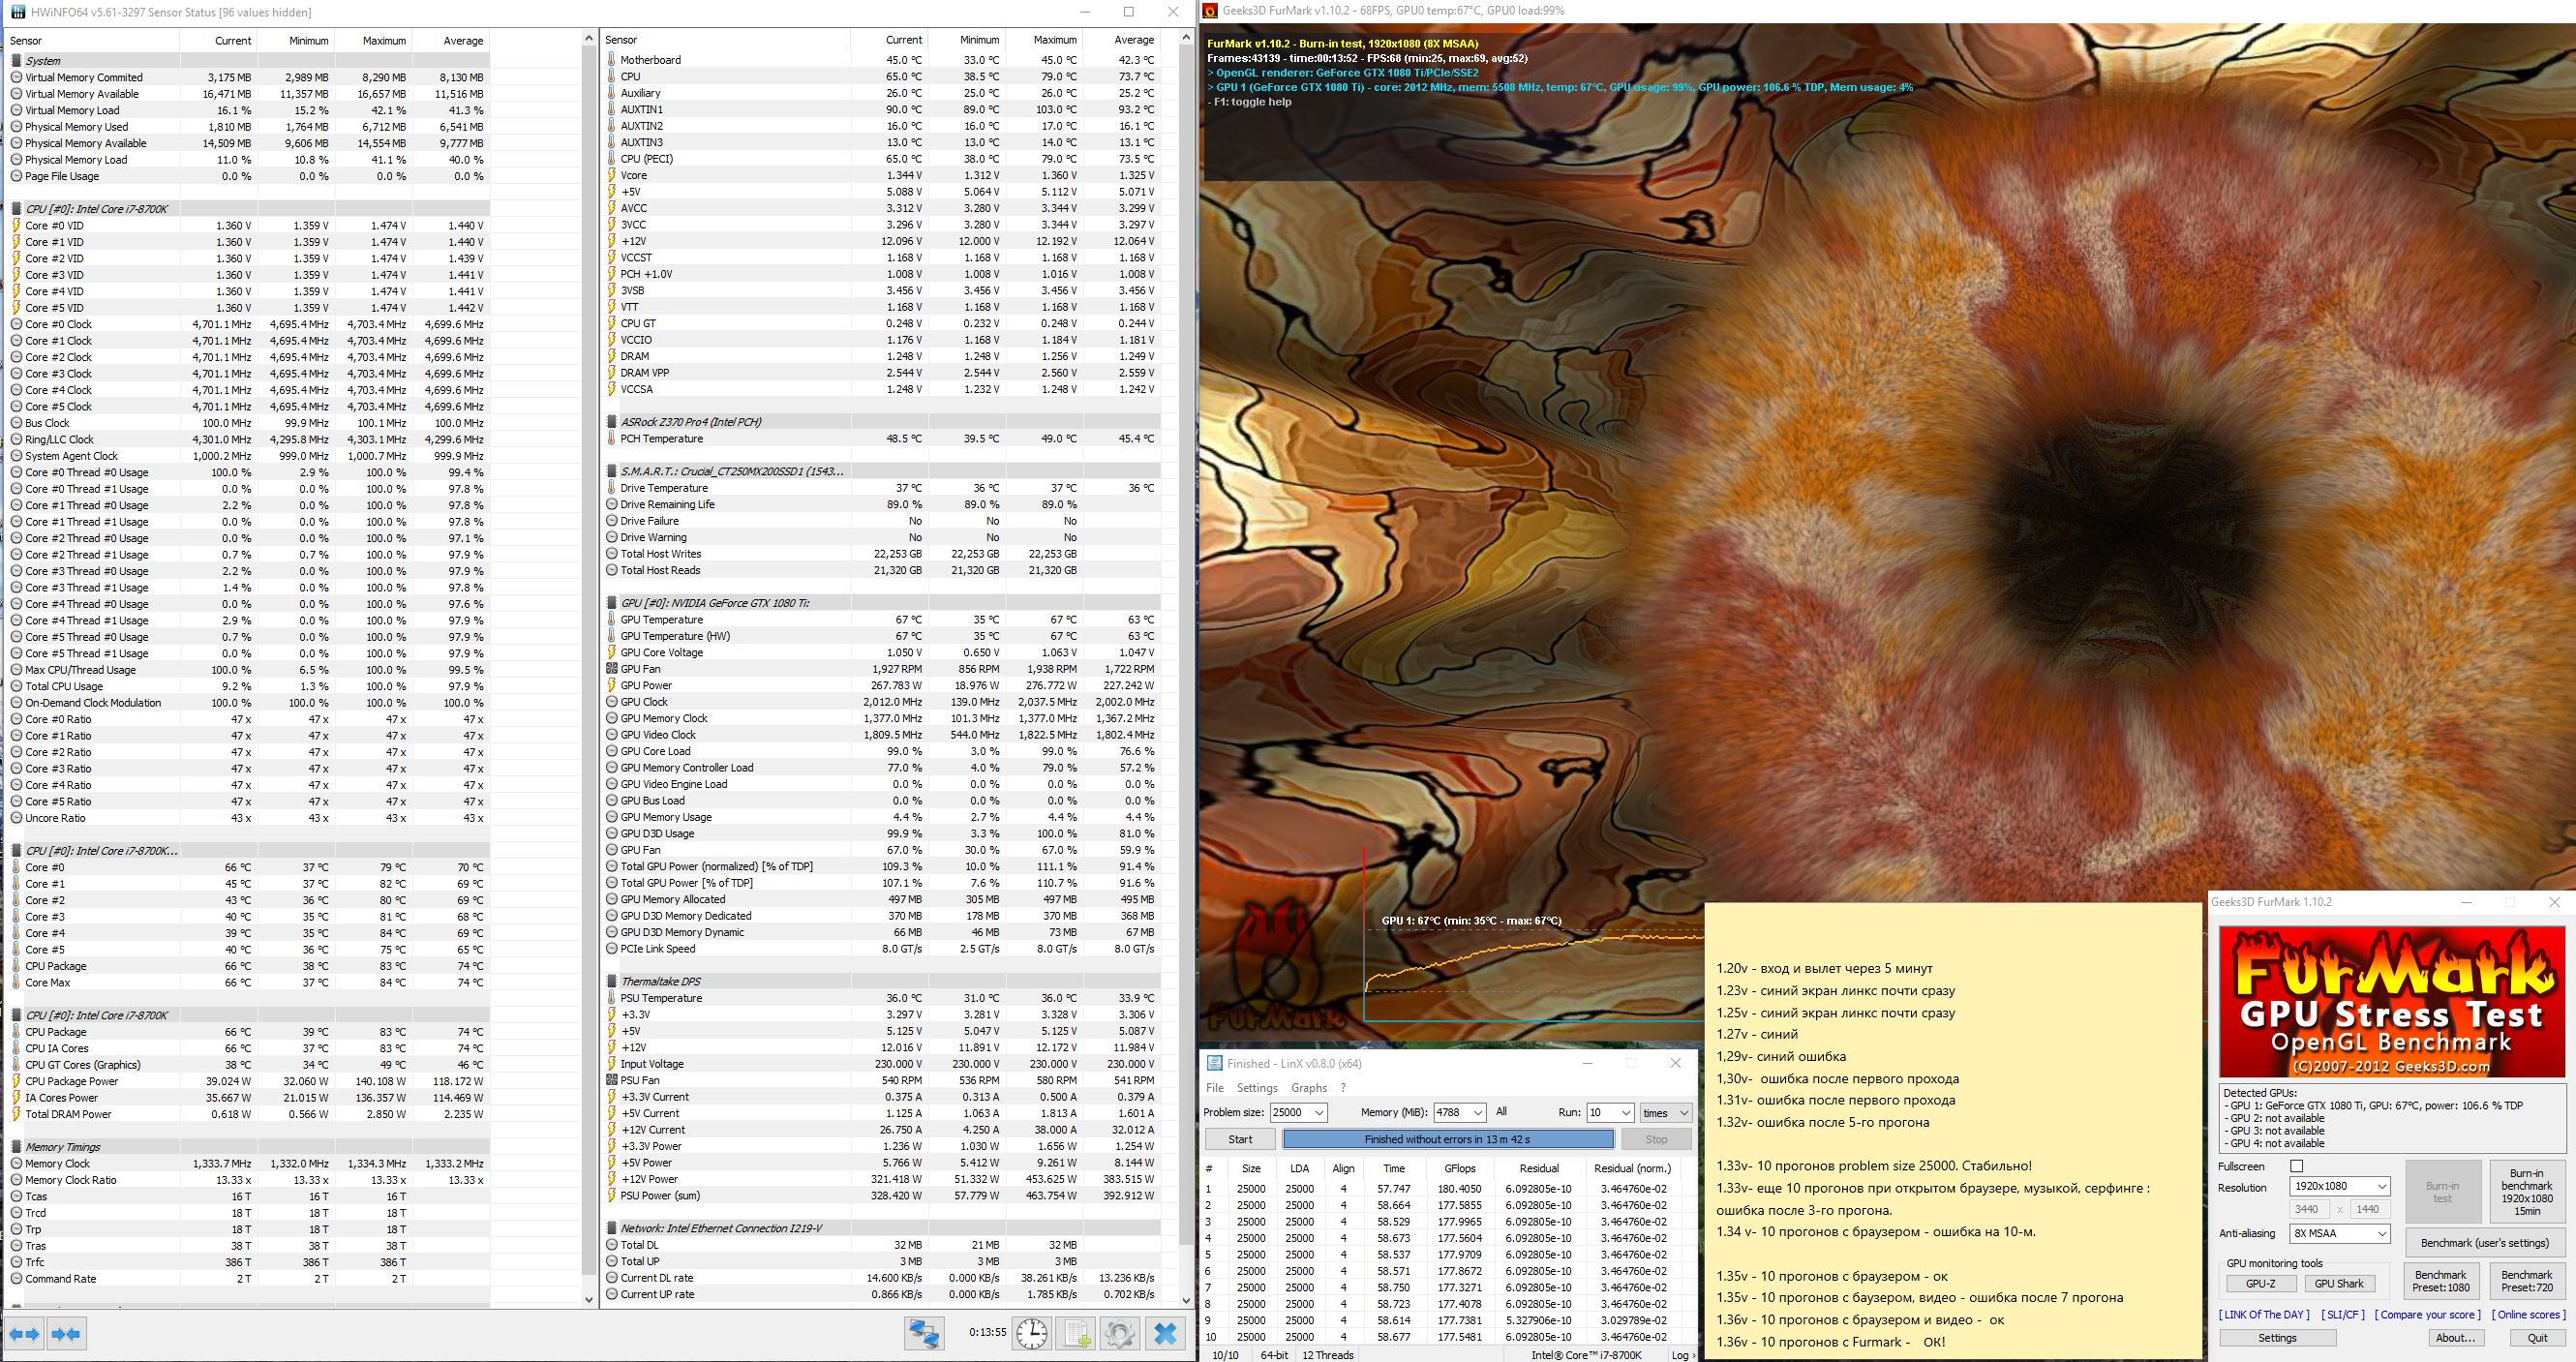Click the All memory toggle in LinX

tap(1501, 1112)
